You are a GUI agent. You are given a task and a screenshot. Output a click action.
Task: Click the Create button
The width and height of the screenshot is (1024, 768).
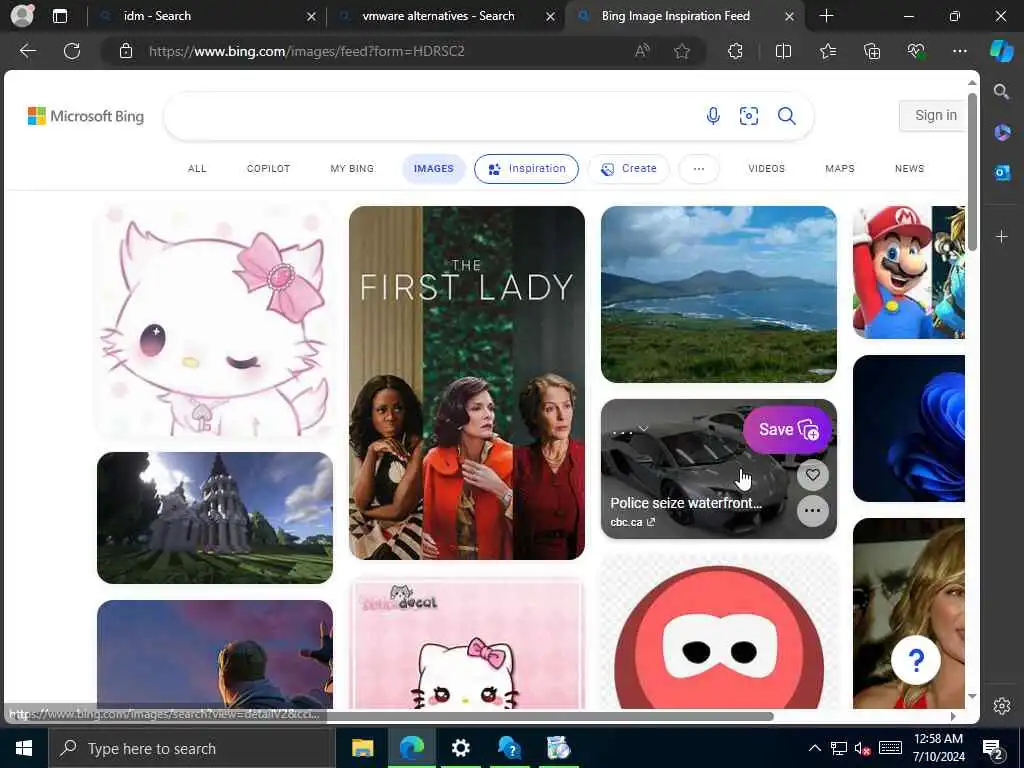(628, 168)
